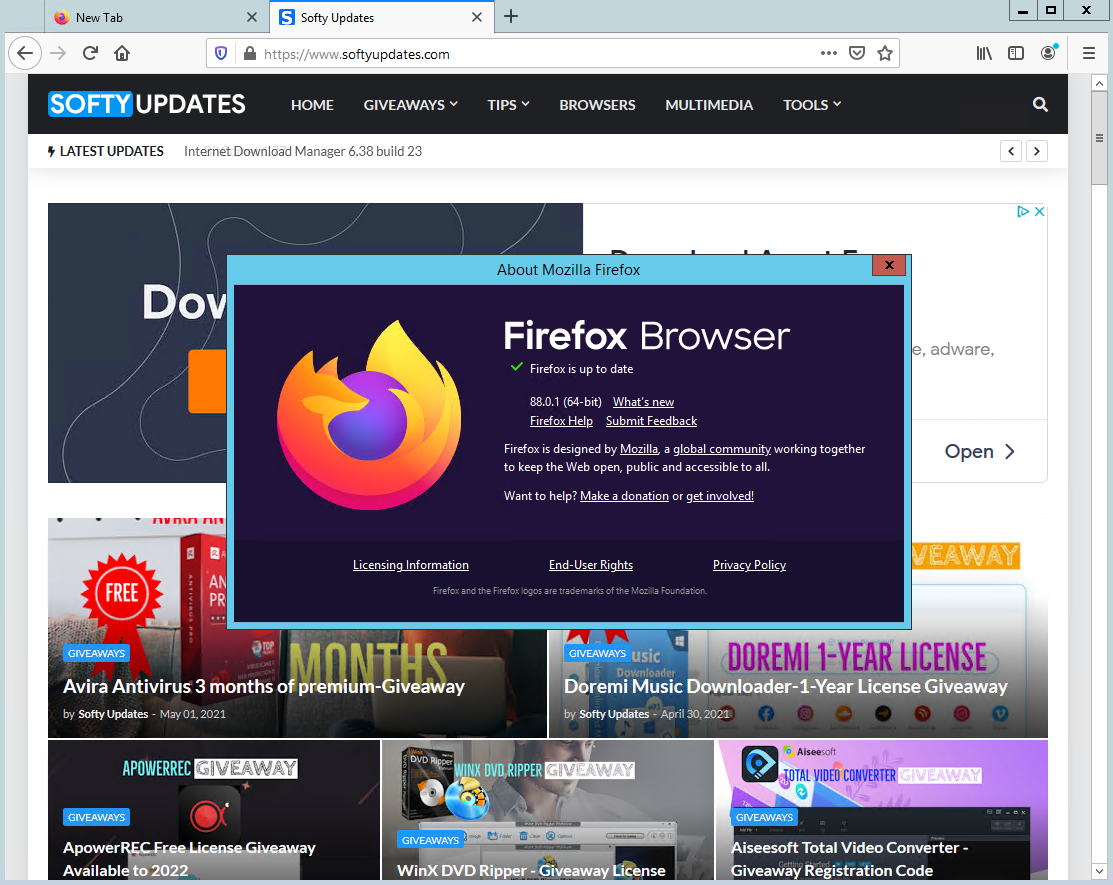Click Make a donation link
This screenshot has width=1113, height=885.
[624, 495]
